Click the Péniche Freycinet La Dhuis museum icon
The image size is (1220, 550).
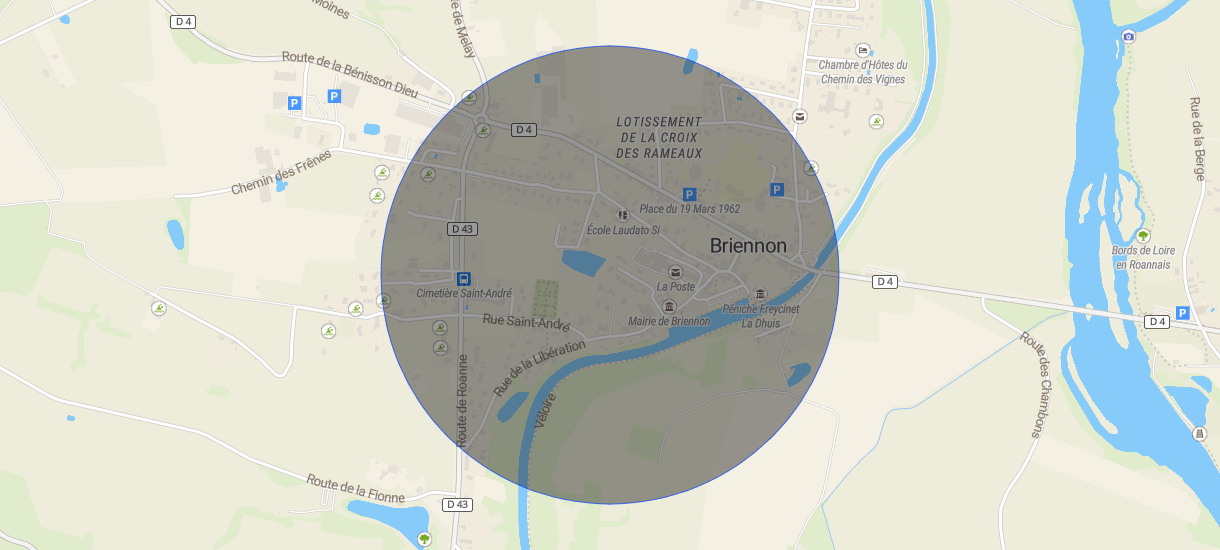(x=761, y=294)
